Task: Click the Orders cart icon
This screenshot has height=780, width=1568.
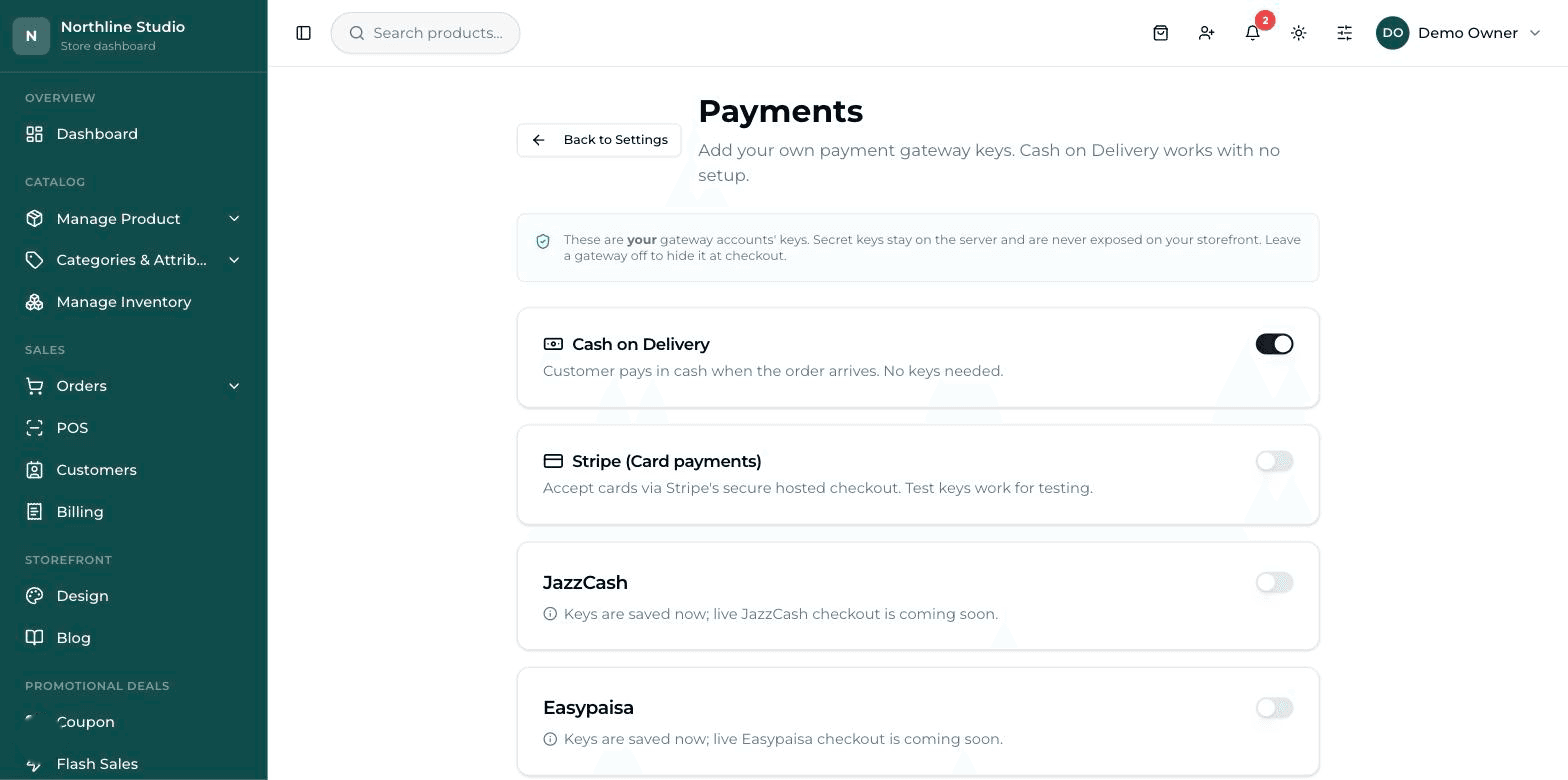Action: click(x=35, y=386)
